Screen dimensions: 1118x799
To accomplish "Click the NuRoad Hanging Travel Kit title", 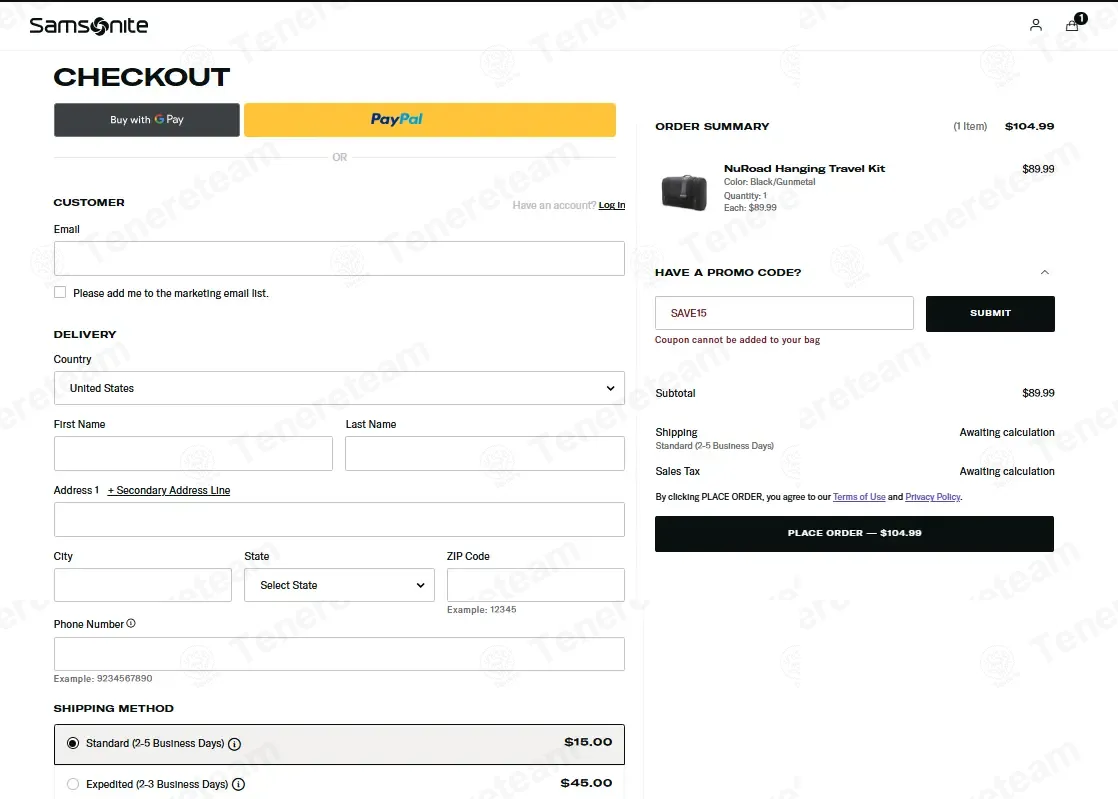I will pos(804,169).
